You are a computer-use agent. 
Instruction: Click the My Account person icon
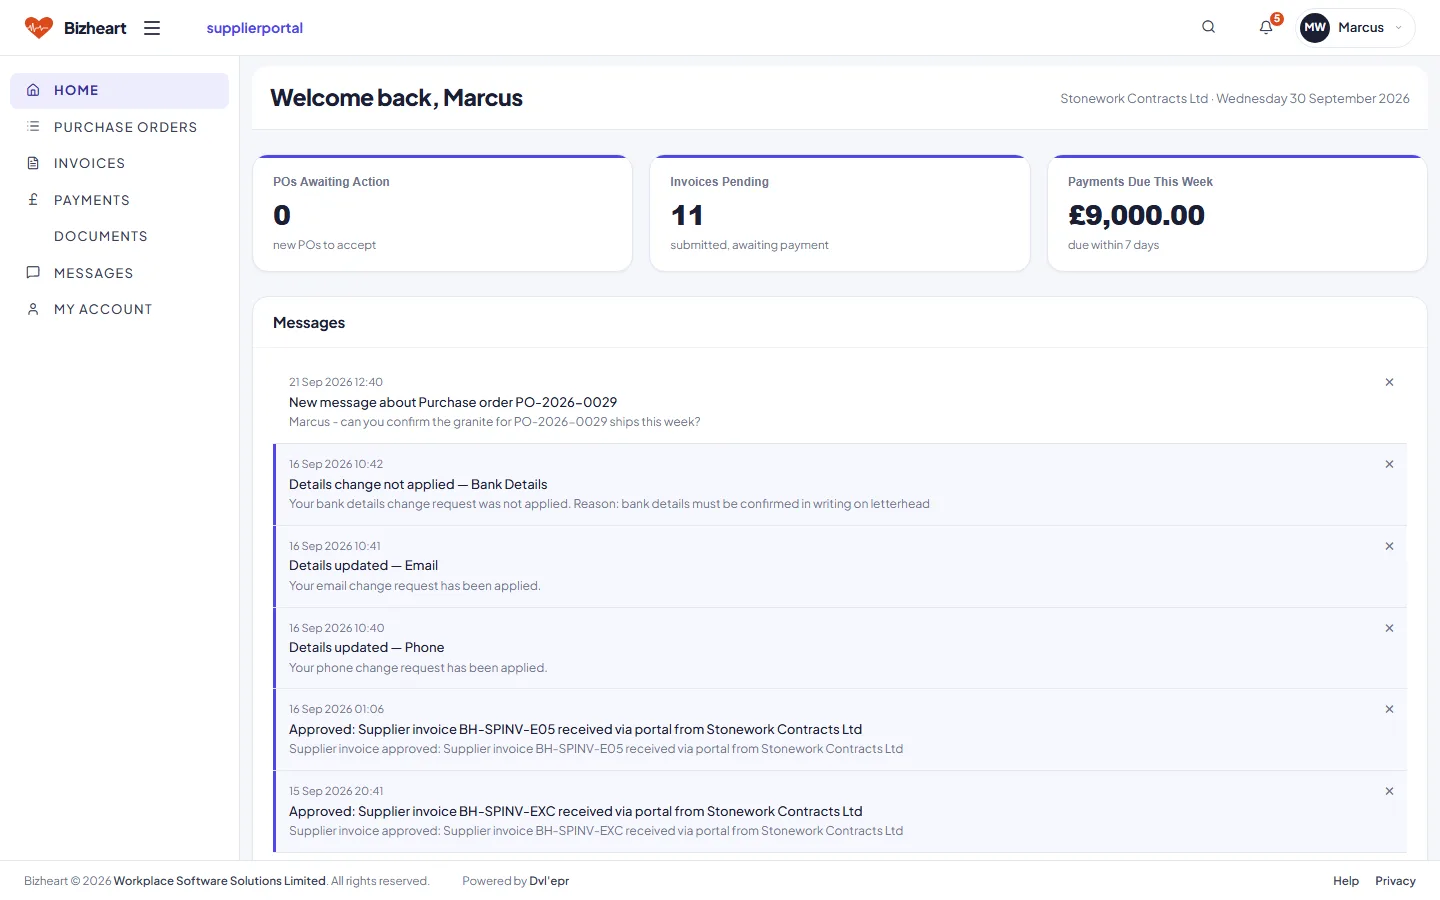(33, 309)
